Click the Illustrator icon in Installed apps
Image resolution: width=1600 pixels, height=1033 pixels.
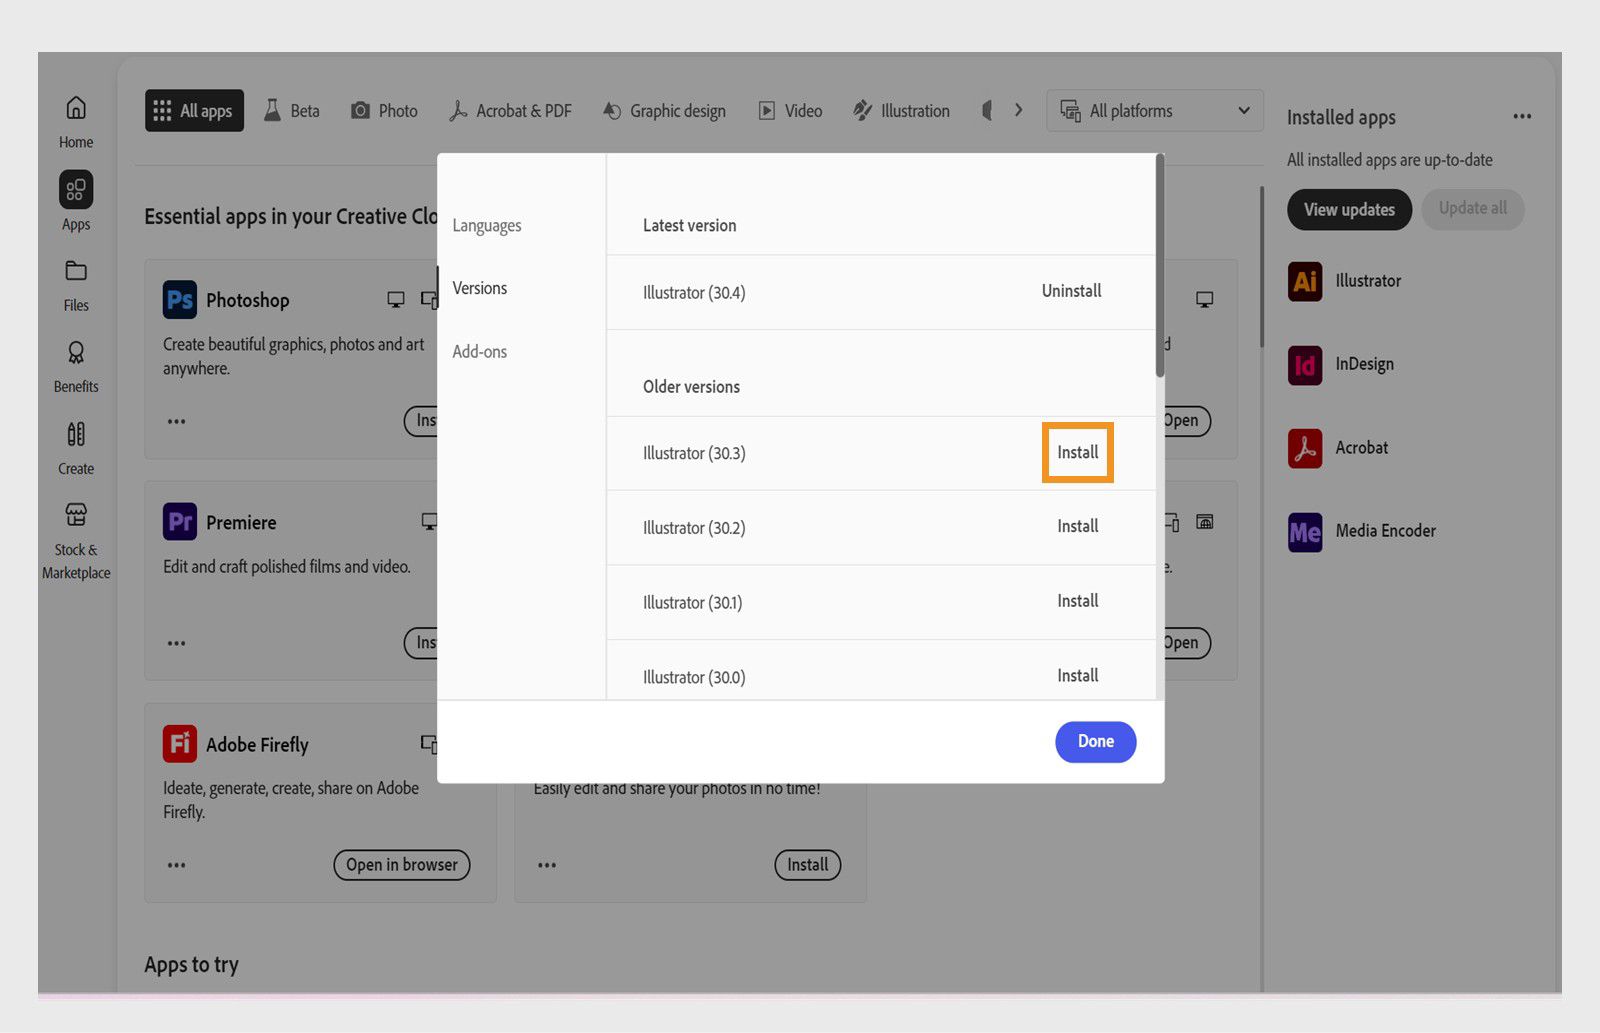coord(1304,281)
